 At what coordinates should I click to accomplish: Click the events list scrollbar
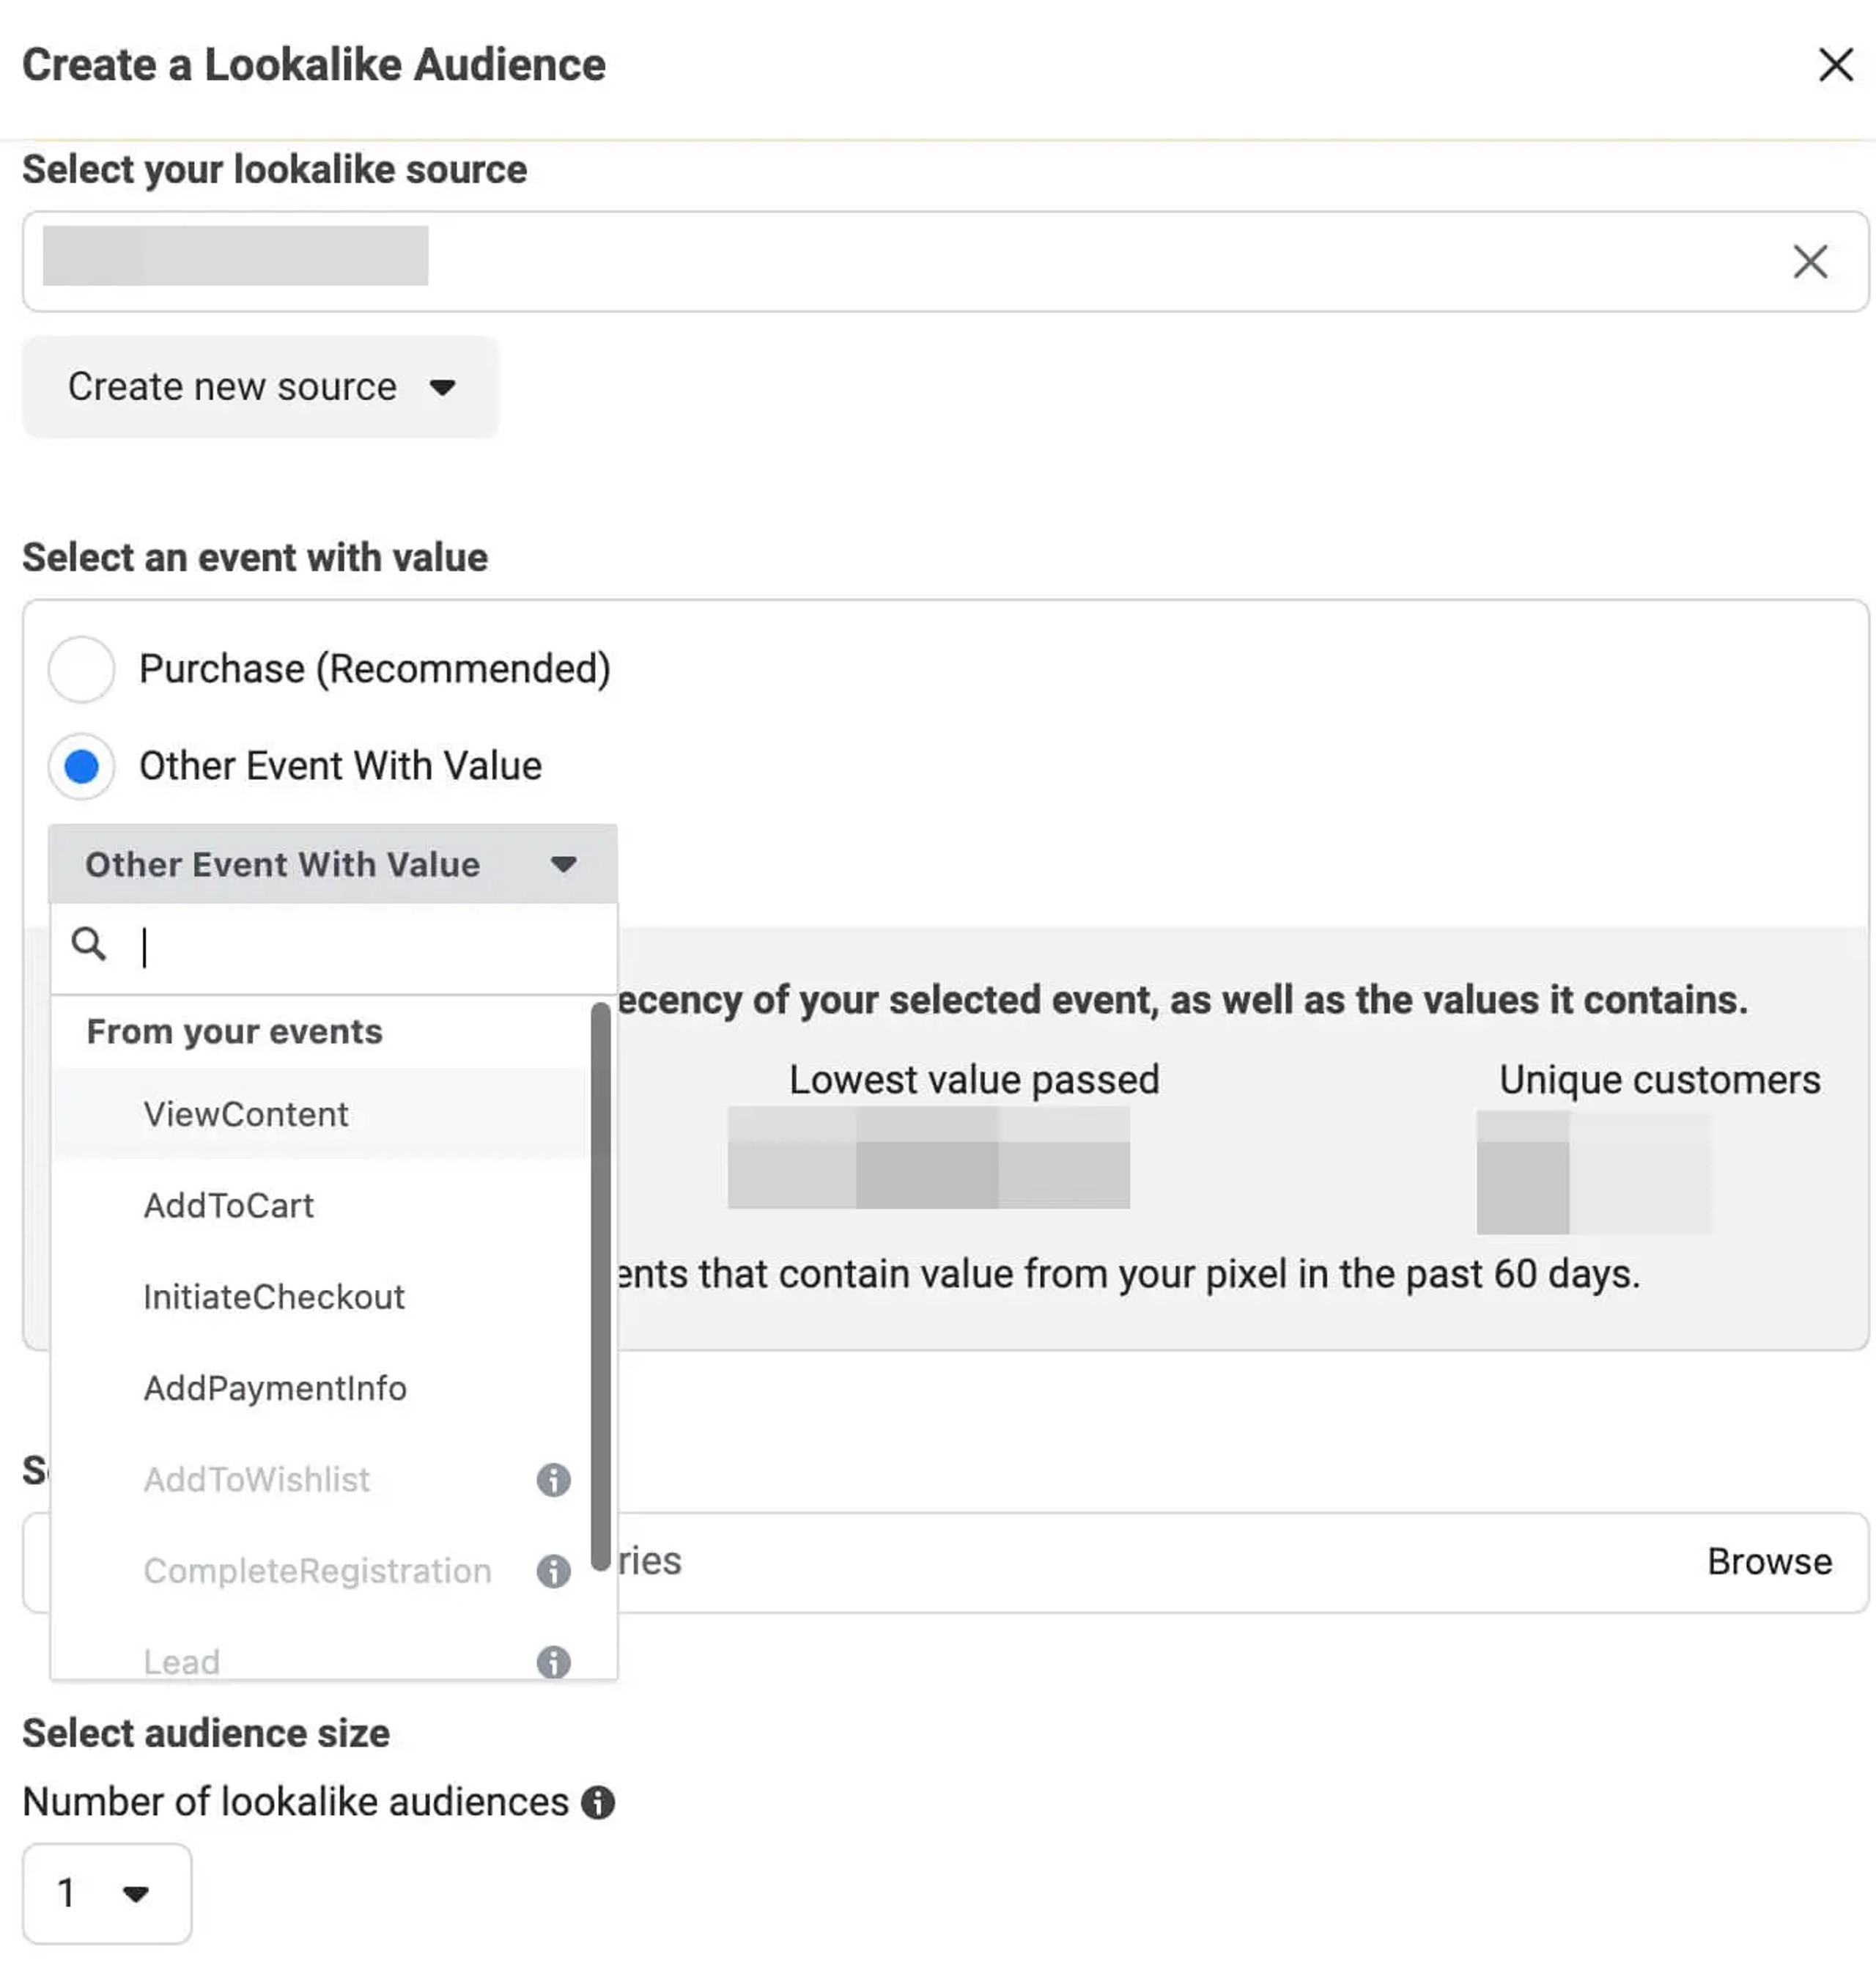click(600, 1287)
